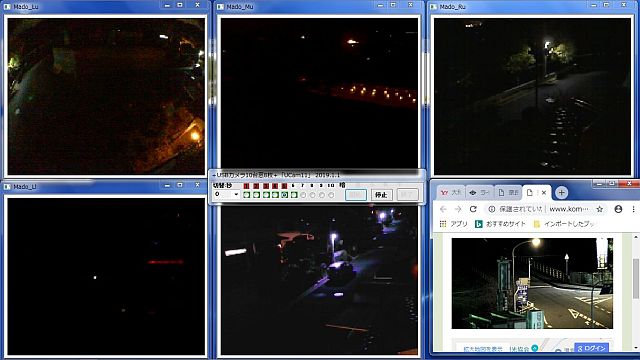
Task: Maximize the Mado_Mu window
Action: tap(393, 5)
